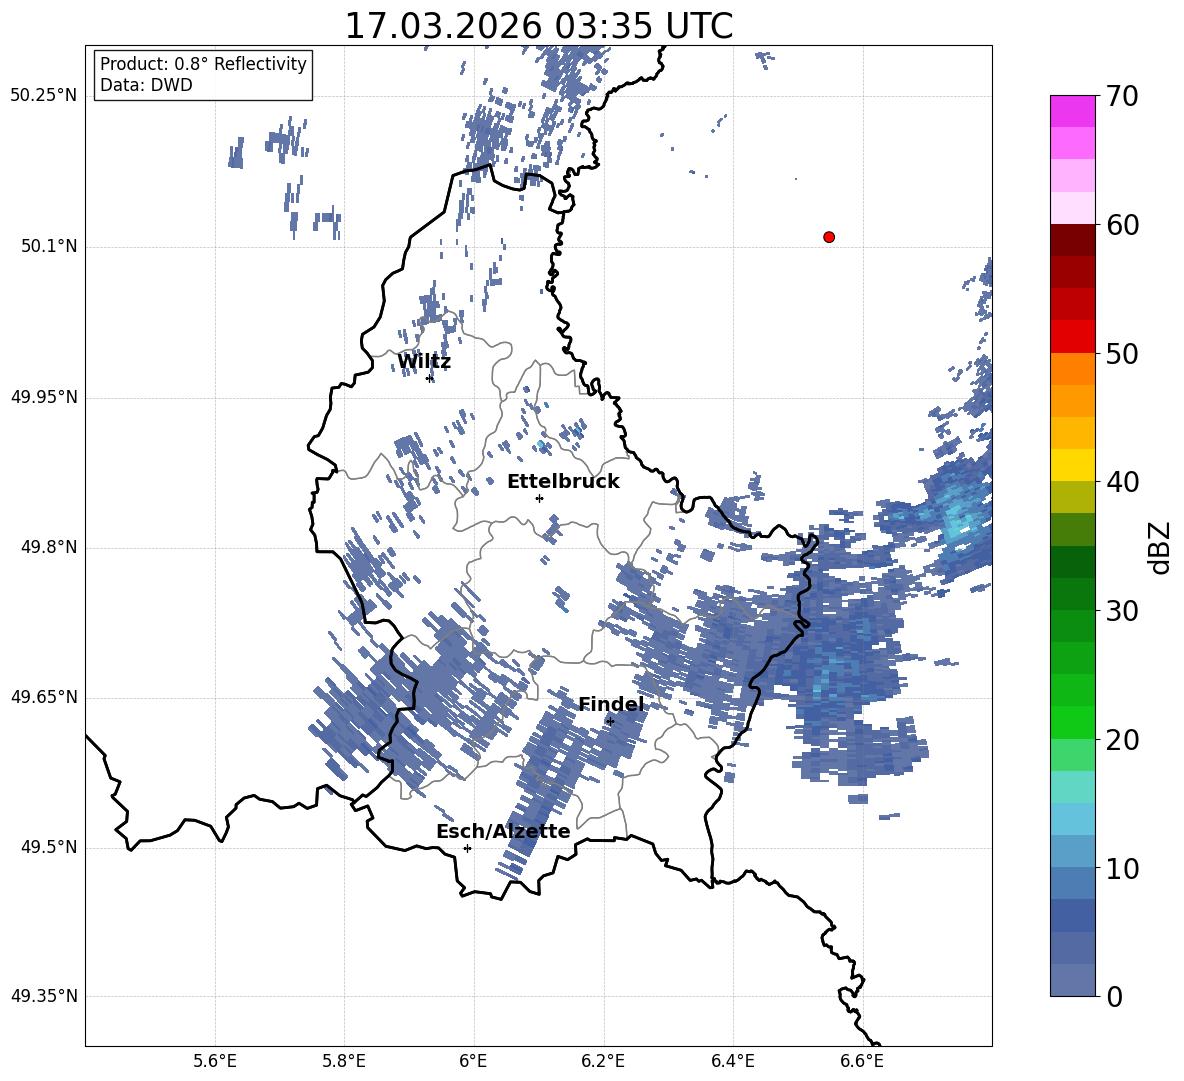Pick the light cyan swatch just below 60 dBZ tick's lower teal band near 15
Image resolution: width=1184 pixels, height=1081 pixels.
point(1073,787)
